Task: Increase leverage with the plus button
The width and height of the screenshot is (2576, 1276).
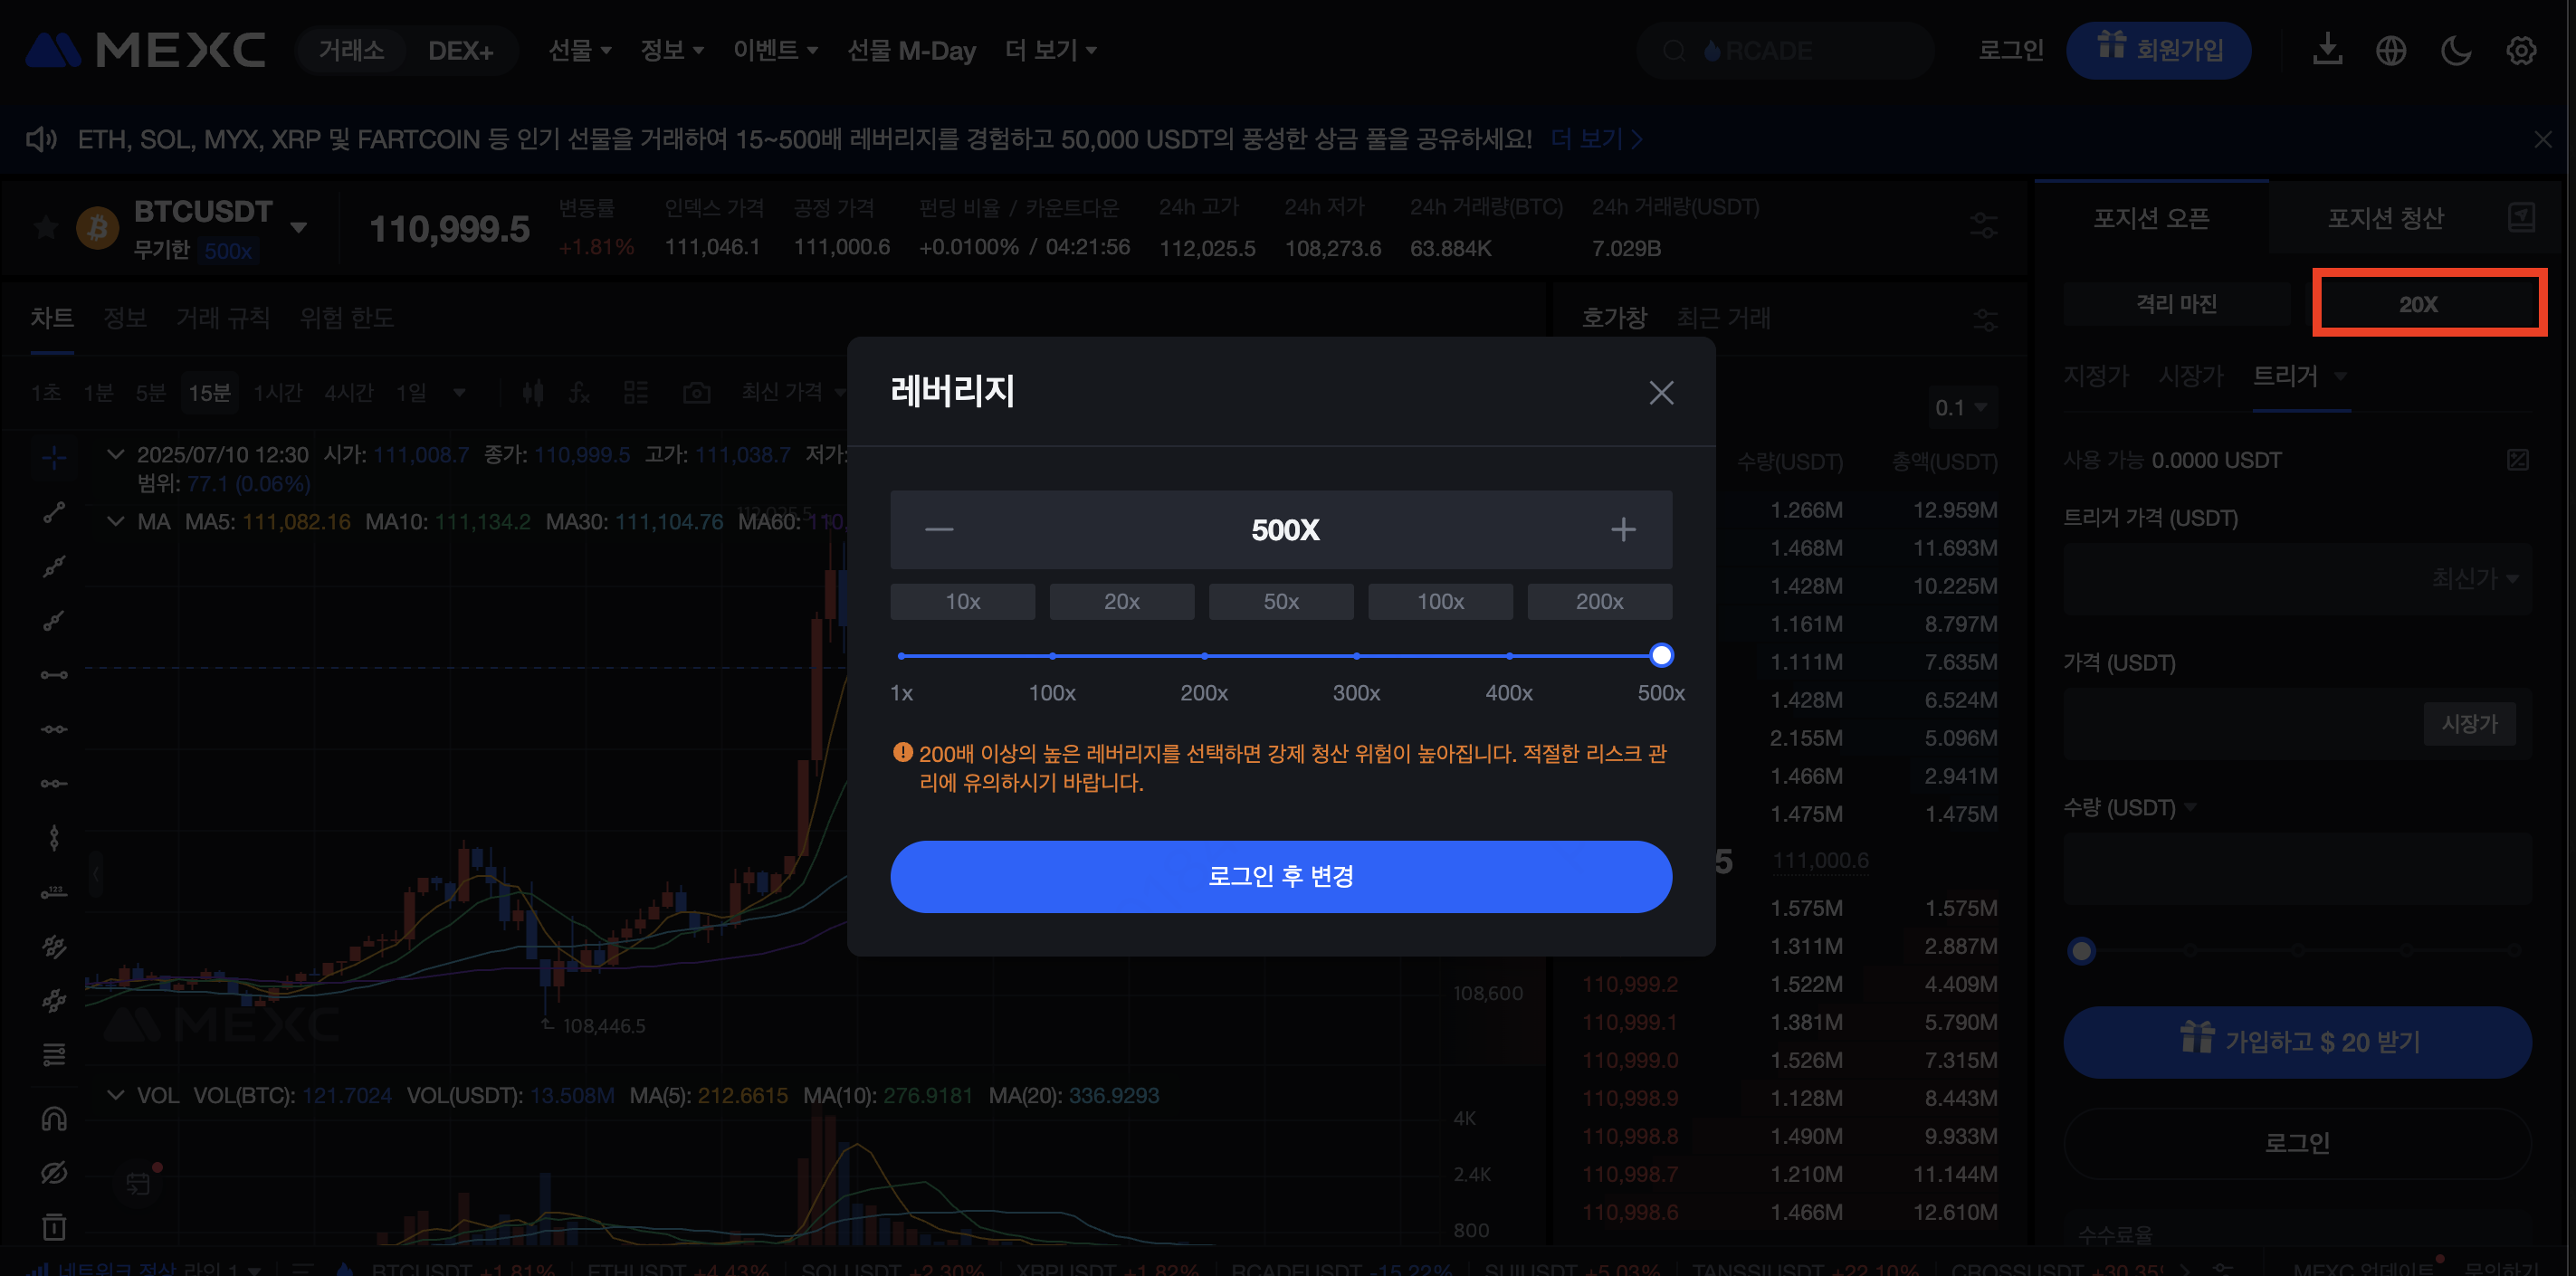Action: (x=1623, y=529)
